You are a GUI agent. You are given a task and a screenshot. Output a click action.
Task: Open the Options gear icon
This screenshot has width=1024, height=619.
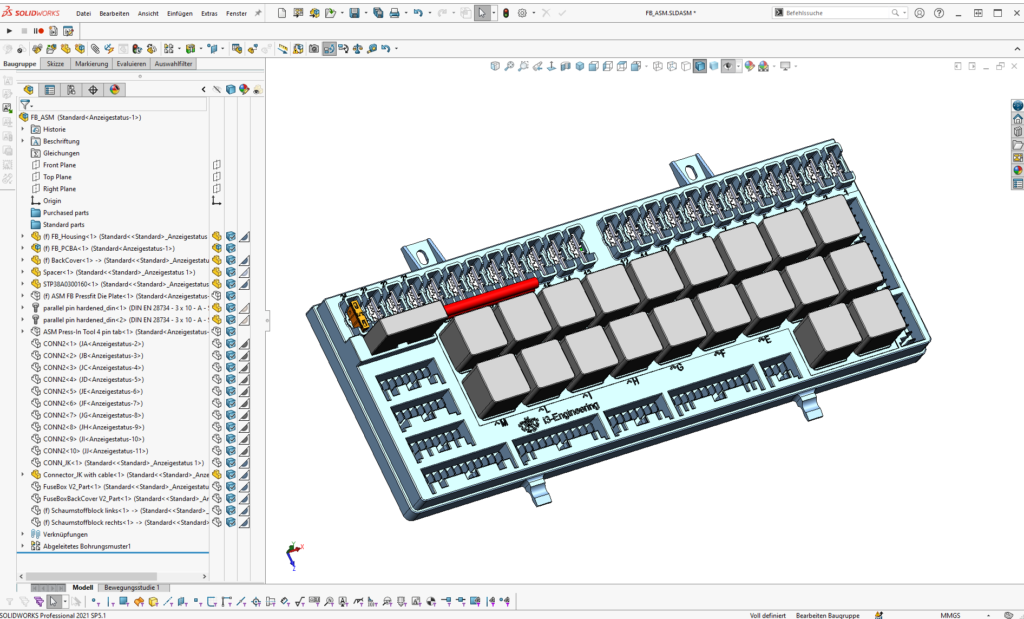point(522,13)
